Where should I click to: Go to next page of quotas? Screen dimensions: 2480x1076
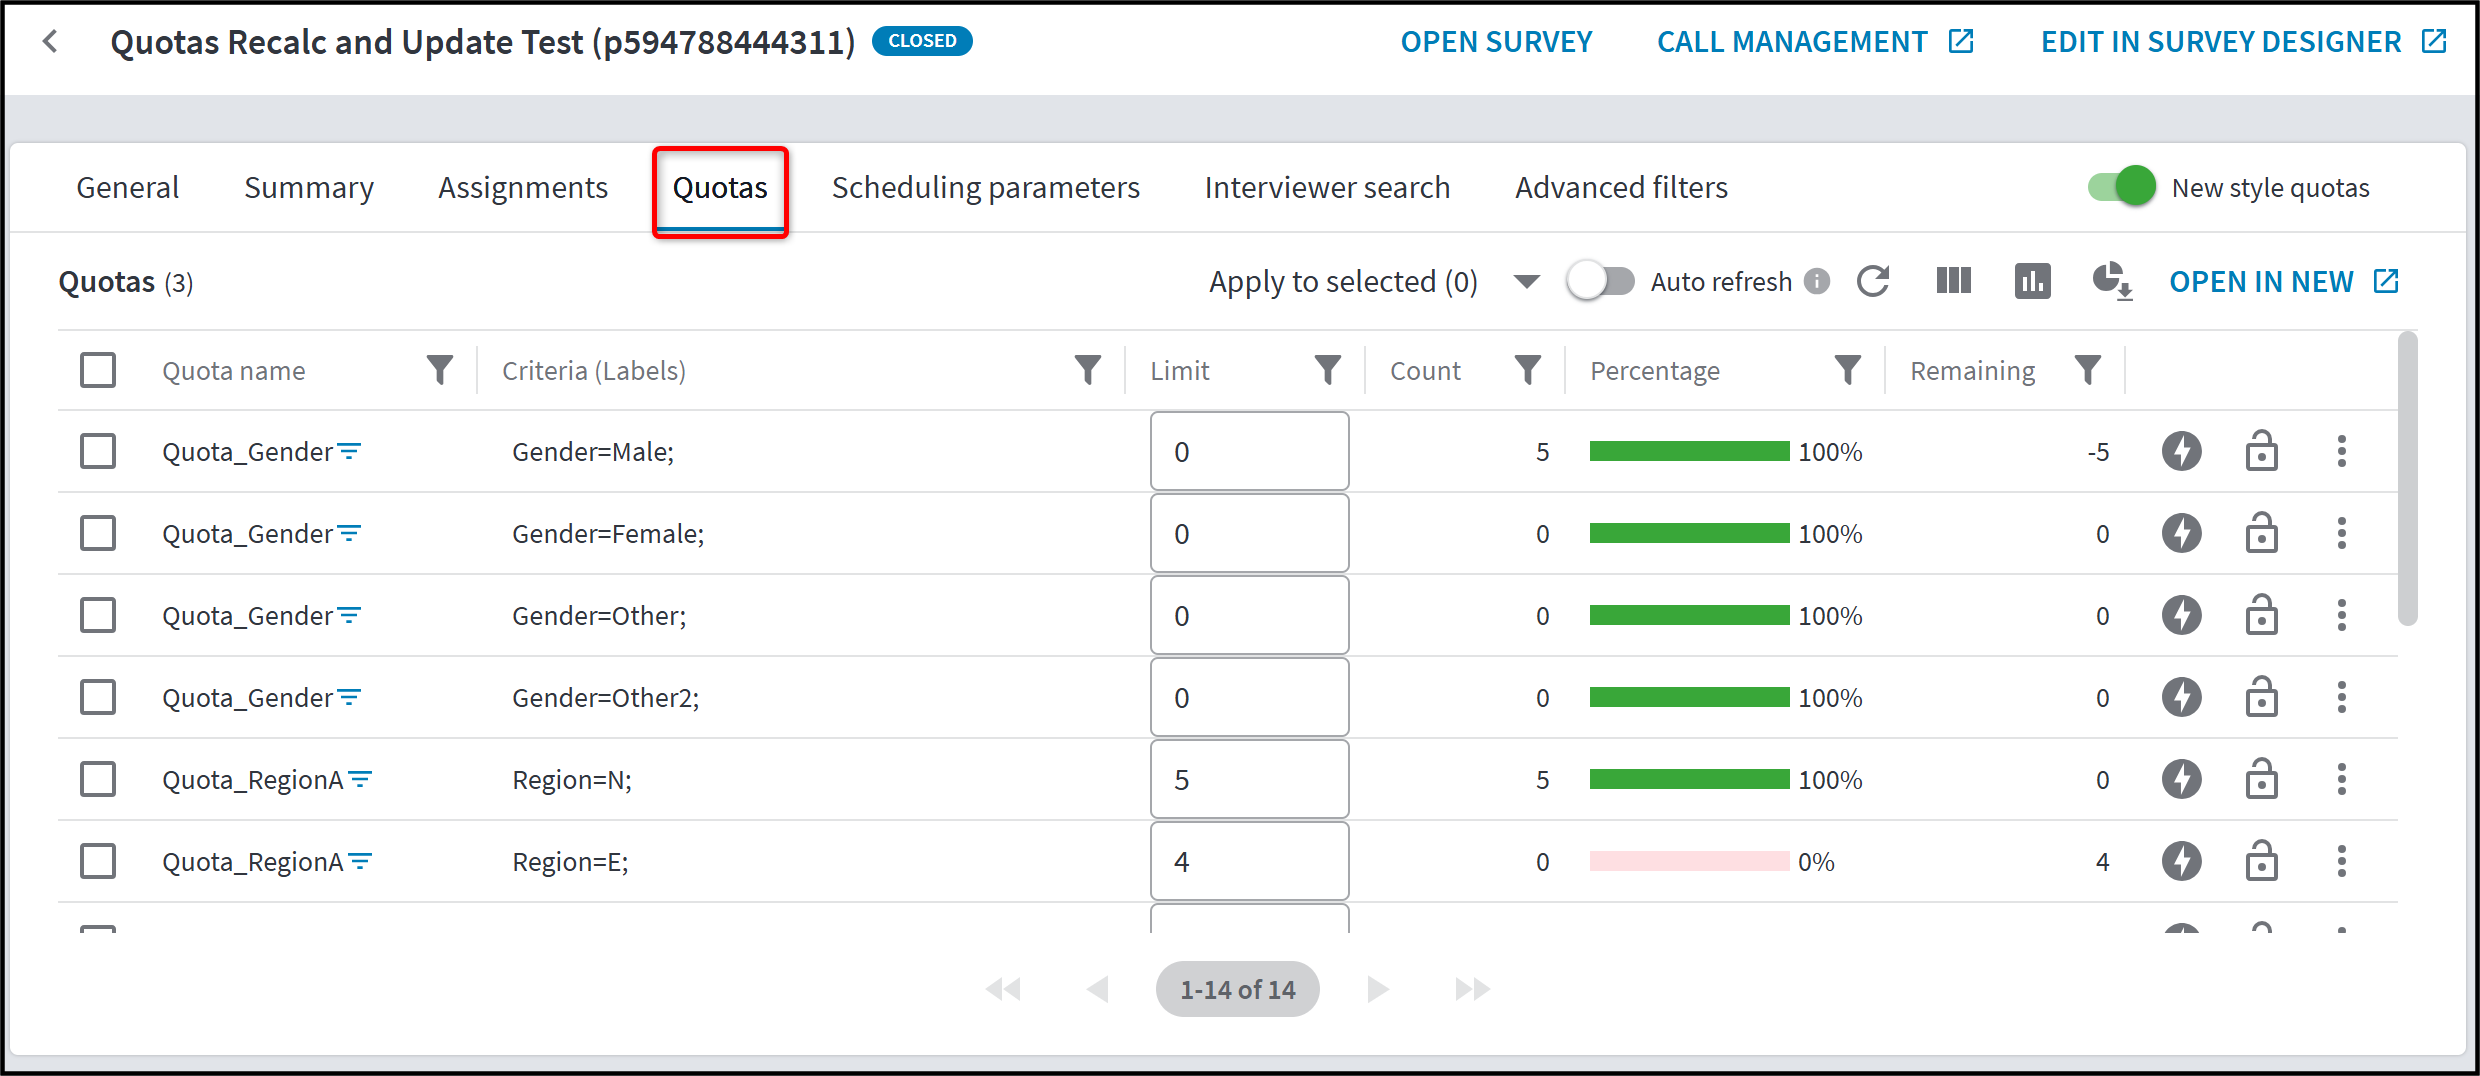pyautogui.click(x=1377, y=989)
